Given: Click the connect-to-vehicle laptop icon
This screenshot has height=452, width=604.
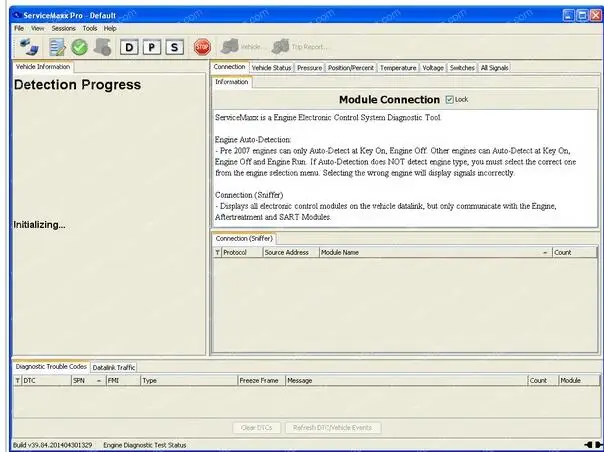Looking at the screenshot, I should 29,47.
